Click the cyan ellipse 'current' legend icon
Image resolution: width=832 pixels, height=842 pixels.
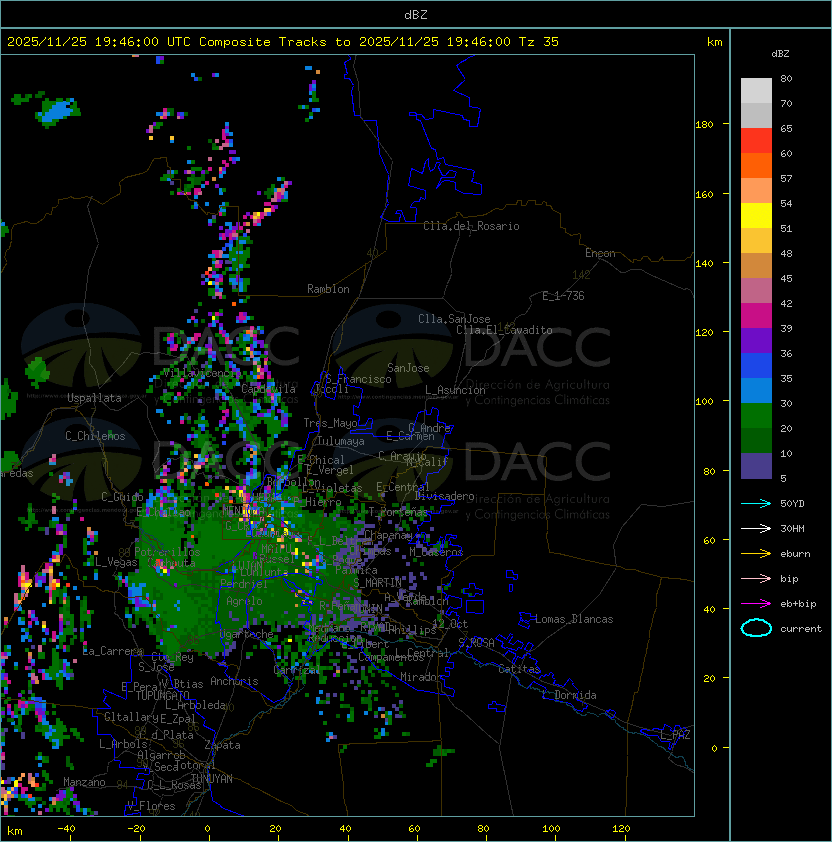tap(756, 628)
